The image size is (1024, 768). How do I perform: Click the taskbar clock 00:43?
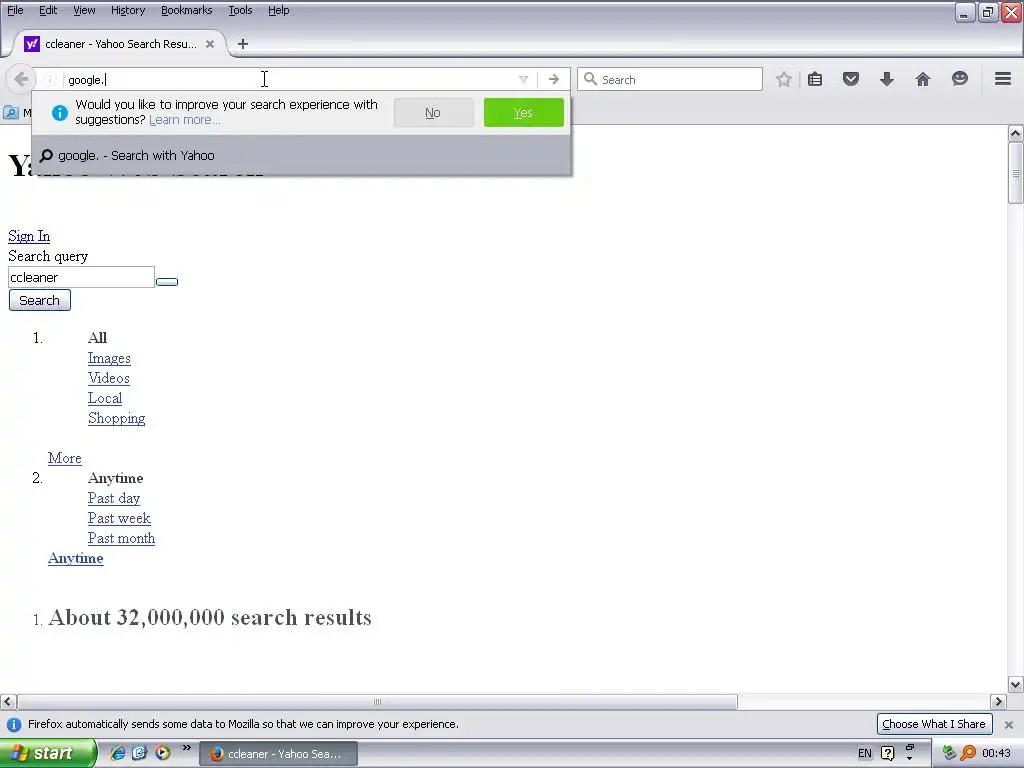point(996,754)
